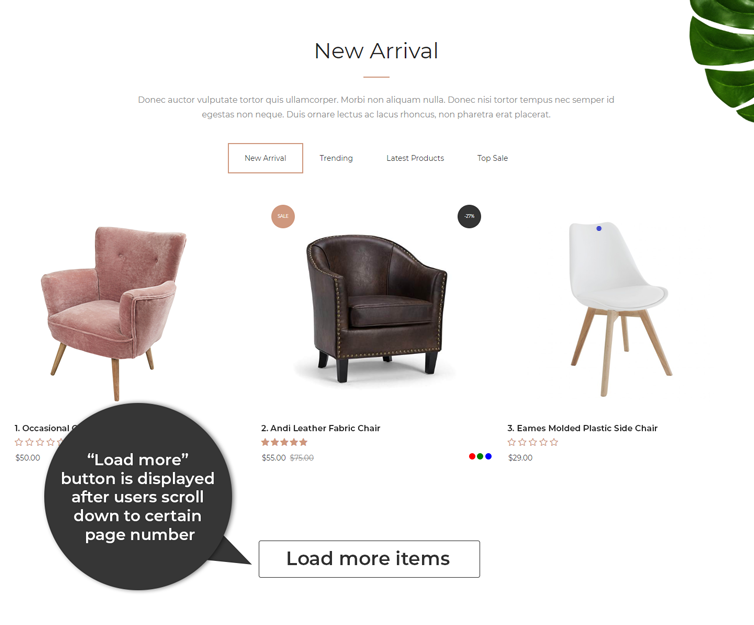Open Andi Leather Fabric Chair product link
The width and height of the screenshot is (754, 625).
click(x=321, y=428)
